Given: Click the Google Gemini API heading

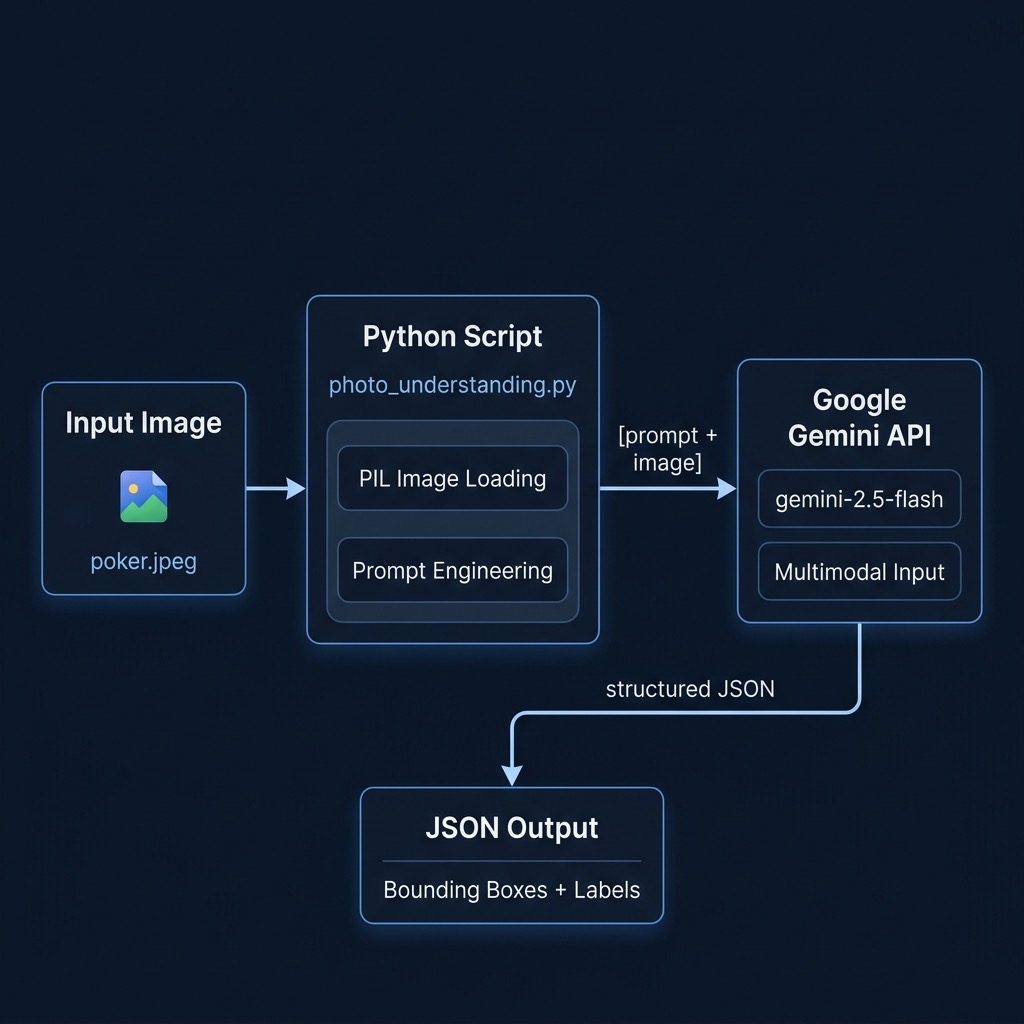Looking at the screenshot, I should 859,417.
